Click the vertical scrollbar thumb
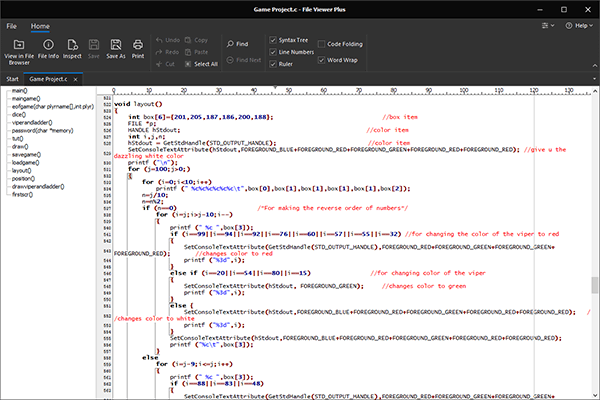Image resolution: width=600 pixels, height=400 pixels. [595, 285]
